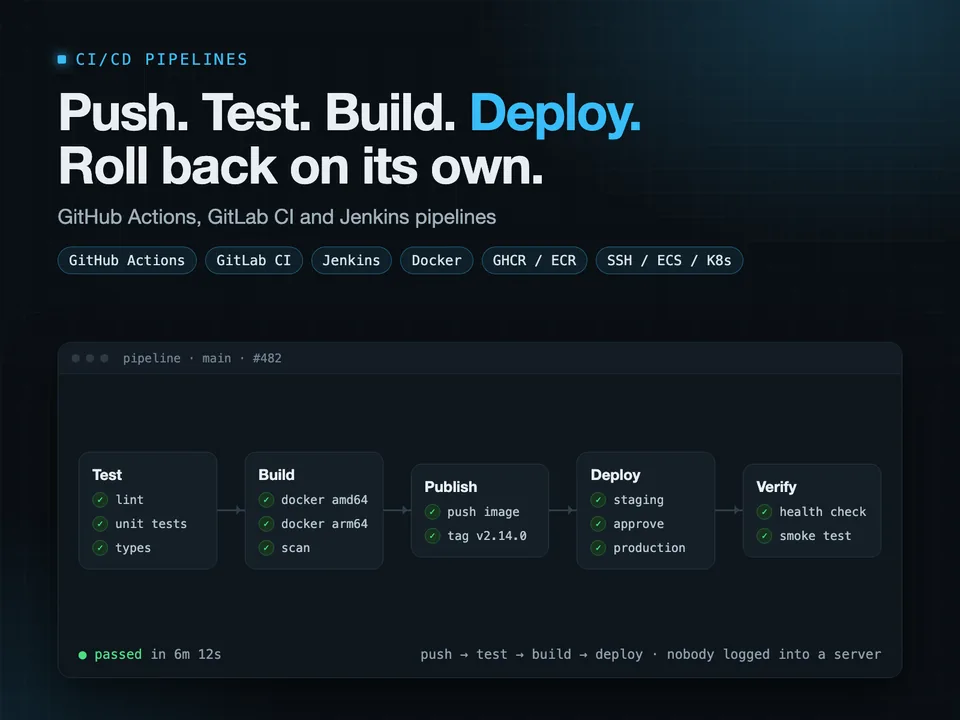The image size is (960, 720).
Task: Click the 'lint' job label
Action: (130, 500)
